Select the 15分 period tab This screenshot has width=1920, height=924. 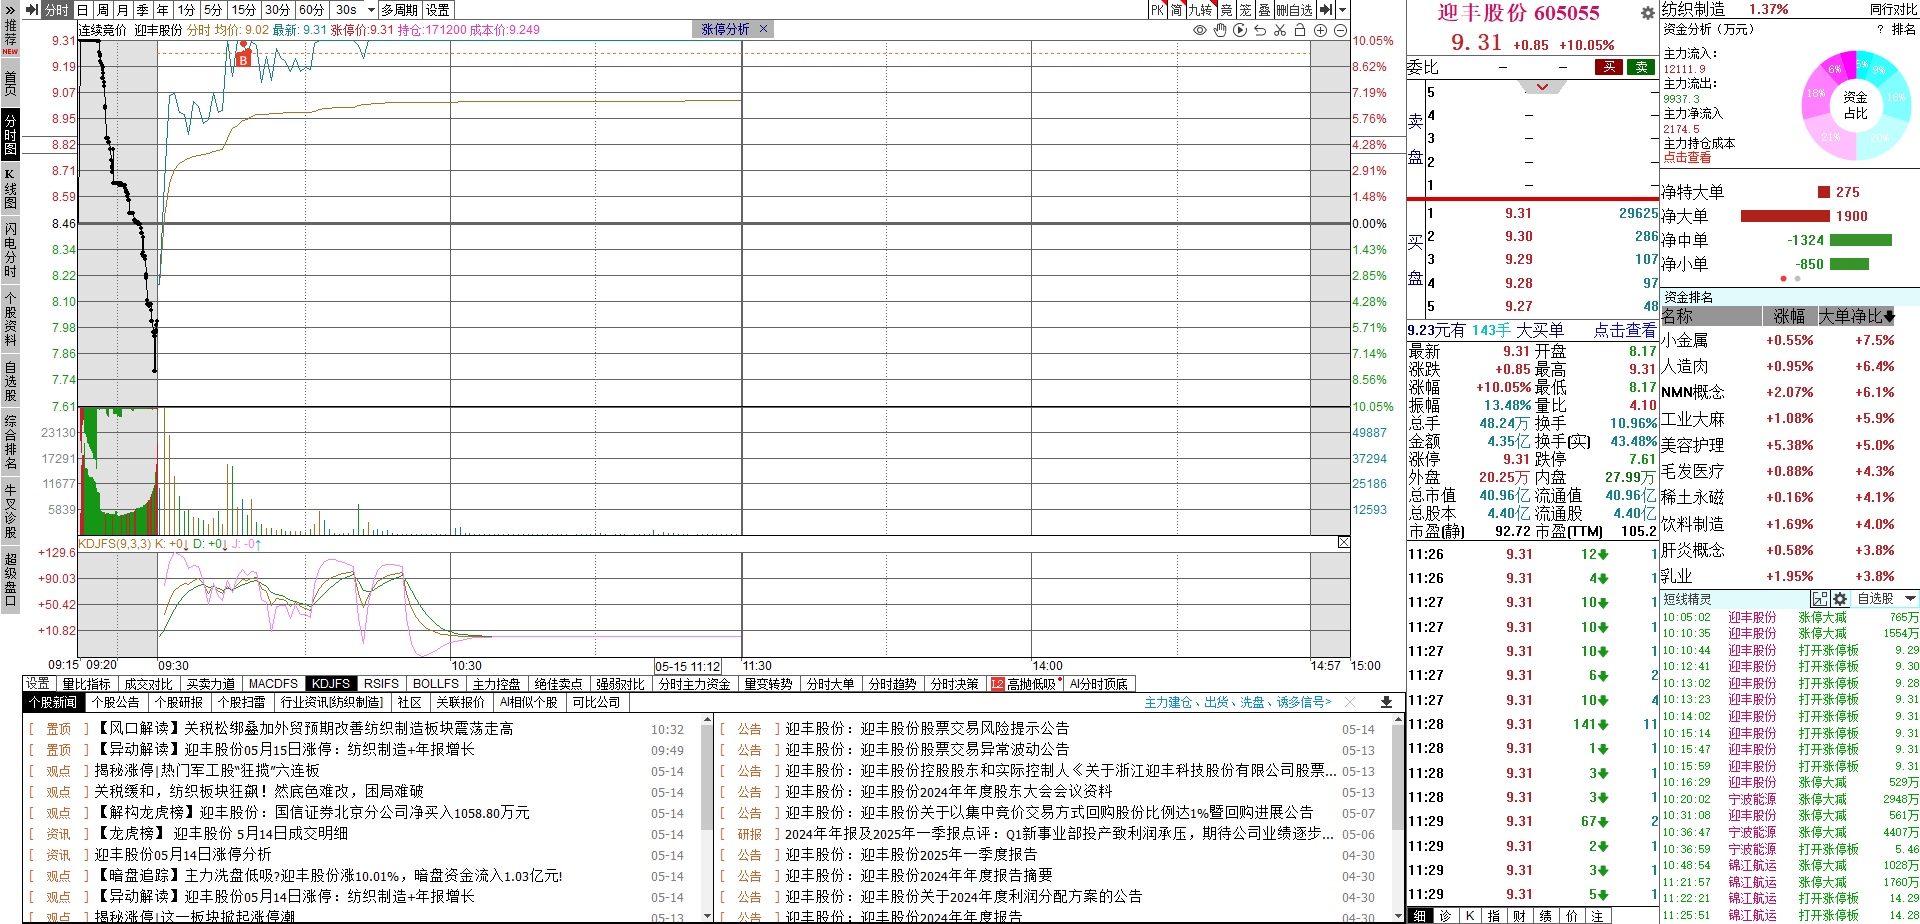pyautogui.click(x=244, y=10)
